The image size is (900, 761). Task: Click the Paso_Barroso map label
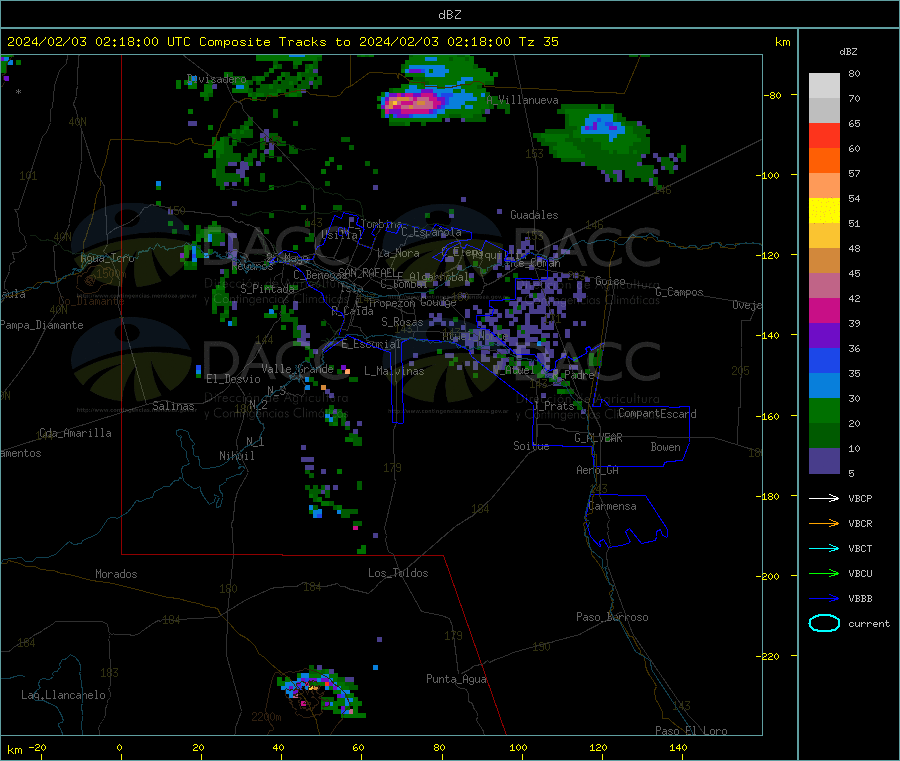coord(612,617)
